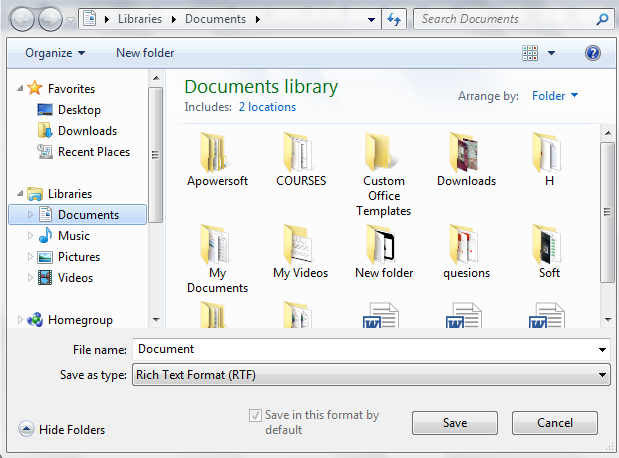This screenshot has width=619, height=458.
Task: Expand the Documents library node
Action: coord(30,214)
